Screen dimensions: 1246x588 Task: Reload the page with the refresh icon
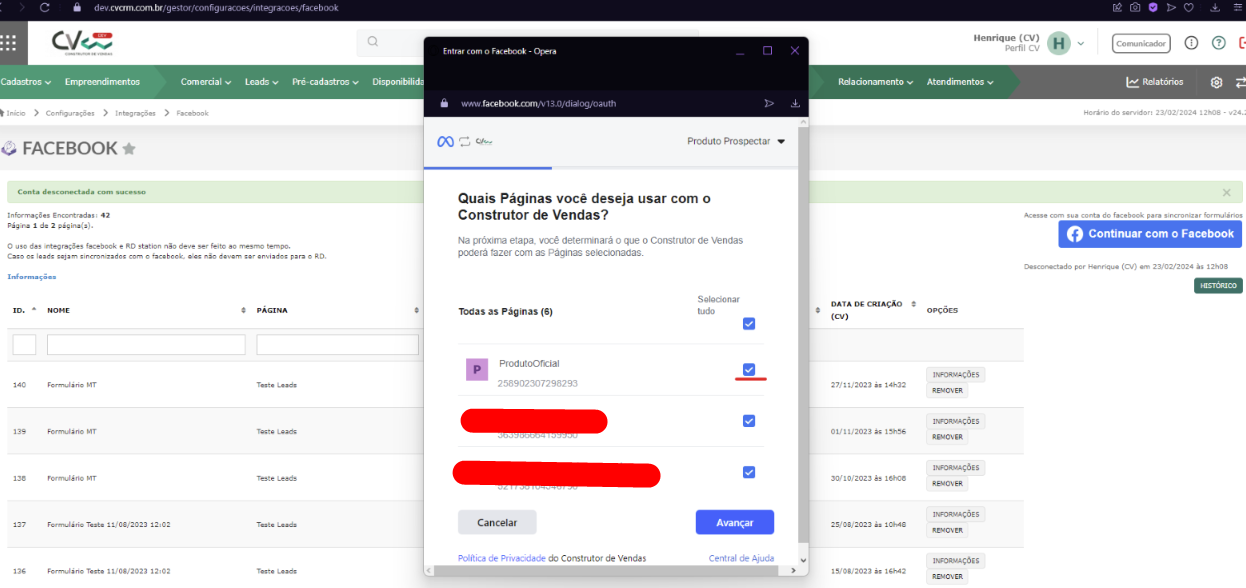[x=46, y=7]
